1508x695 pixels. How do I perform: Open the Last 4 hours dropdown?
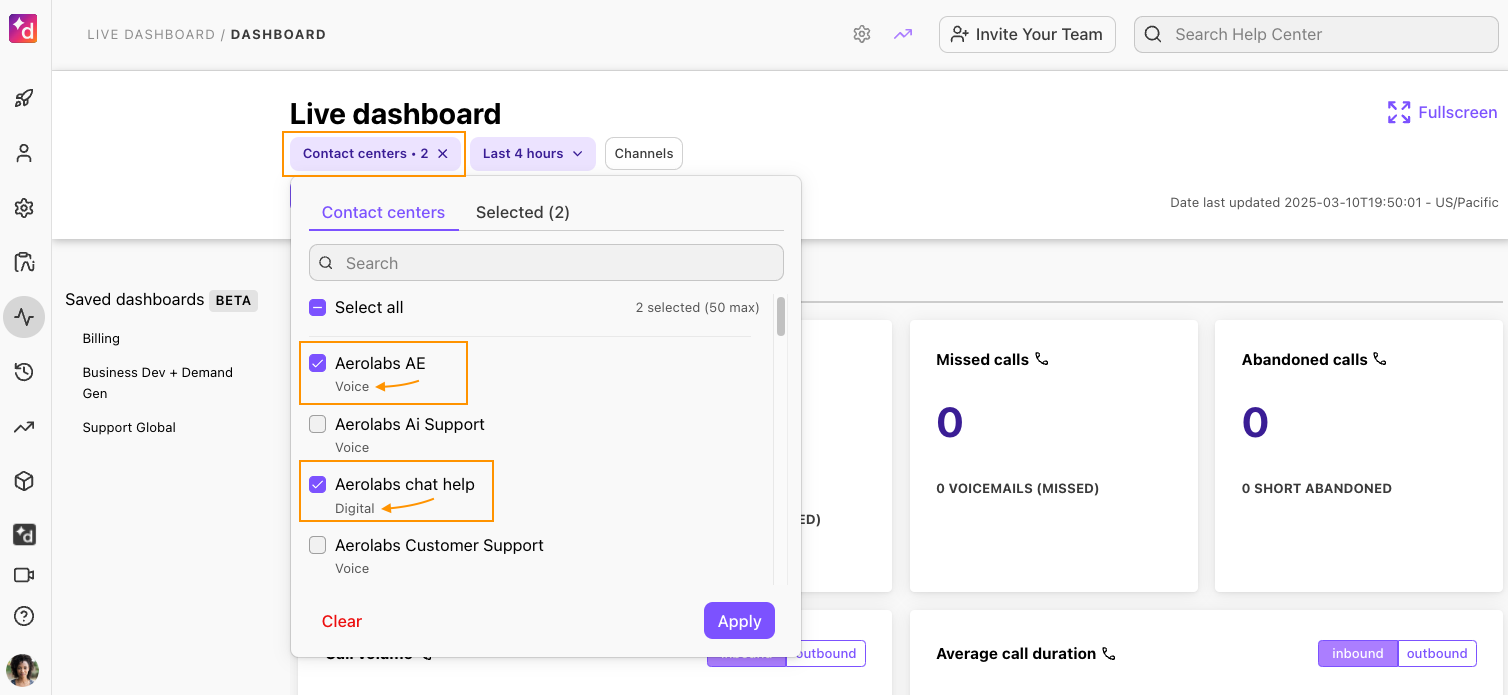[x=533, y=154]
